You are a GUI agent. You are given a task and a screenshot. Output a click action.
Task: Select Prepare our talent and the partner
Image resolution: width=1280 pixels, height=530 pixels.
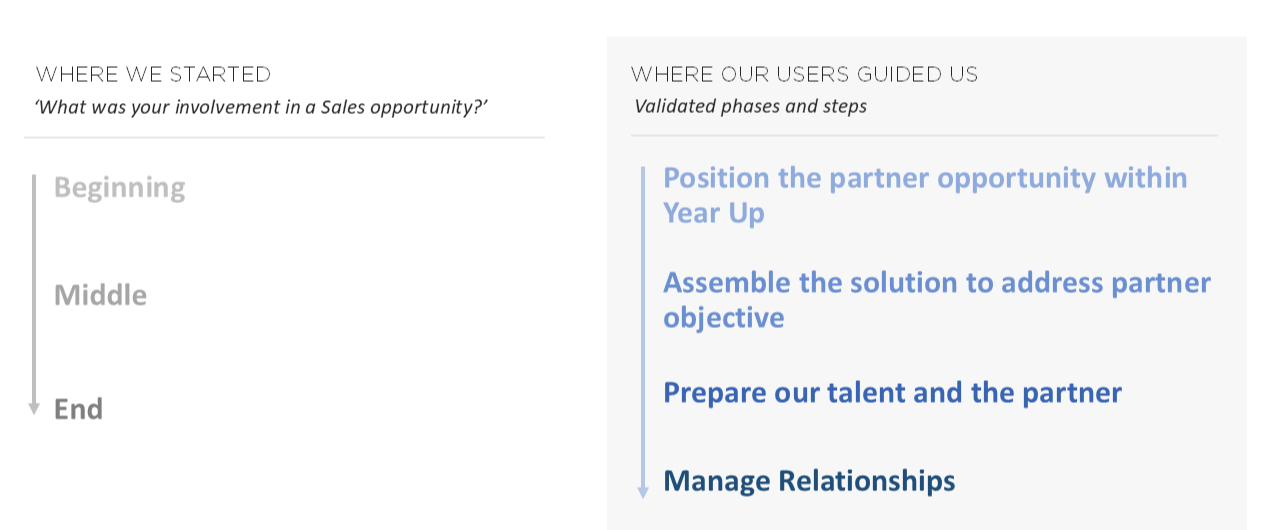892,392
